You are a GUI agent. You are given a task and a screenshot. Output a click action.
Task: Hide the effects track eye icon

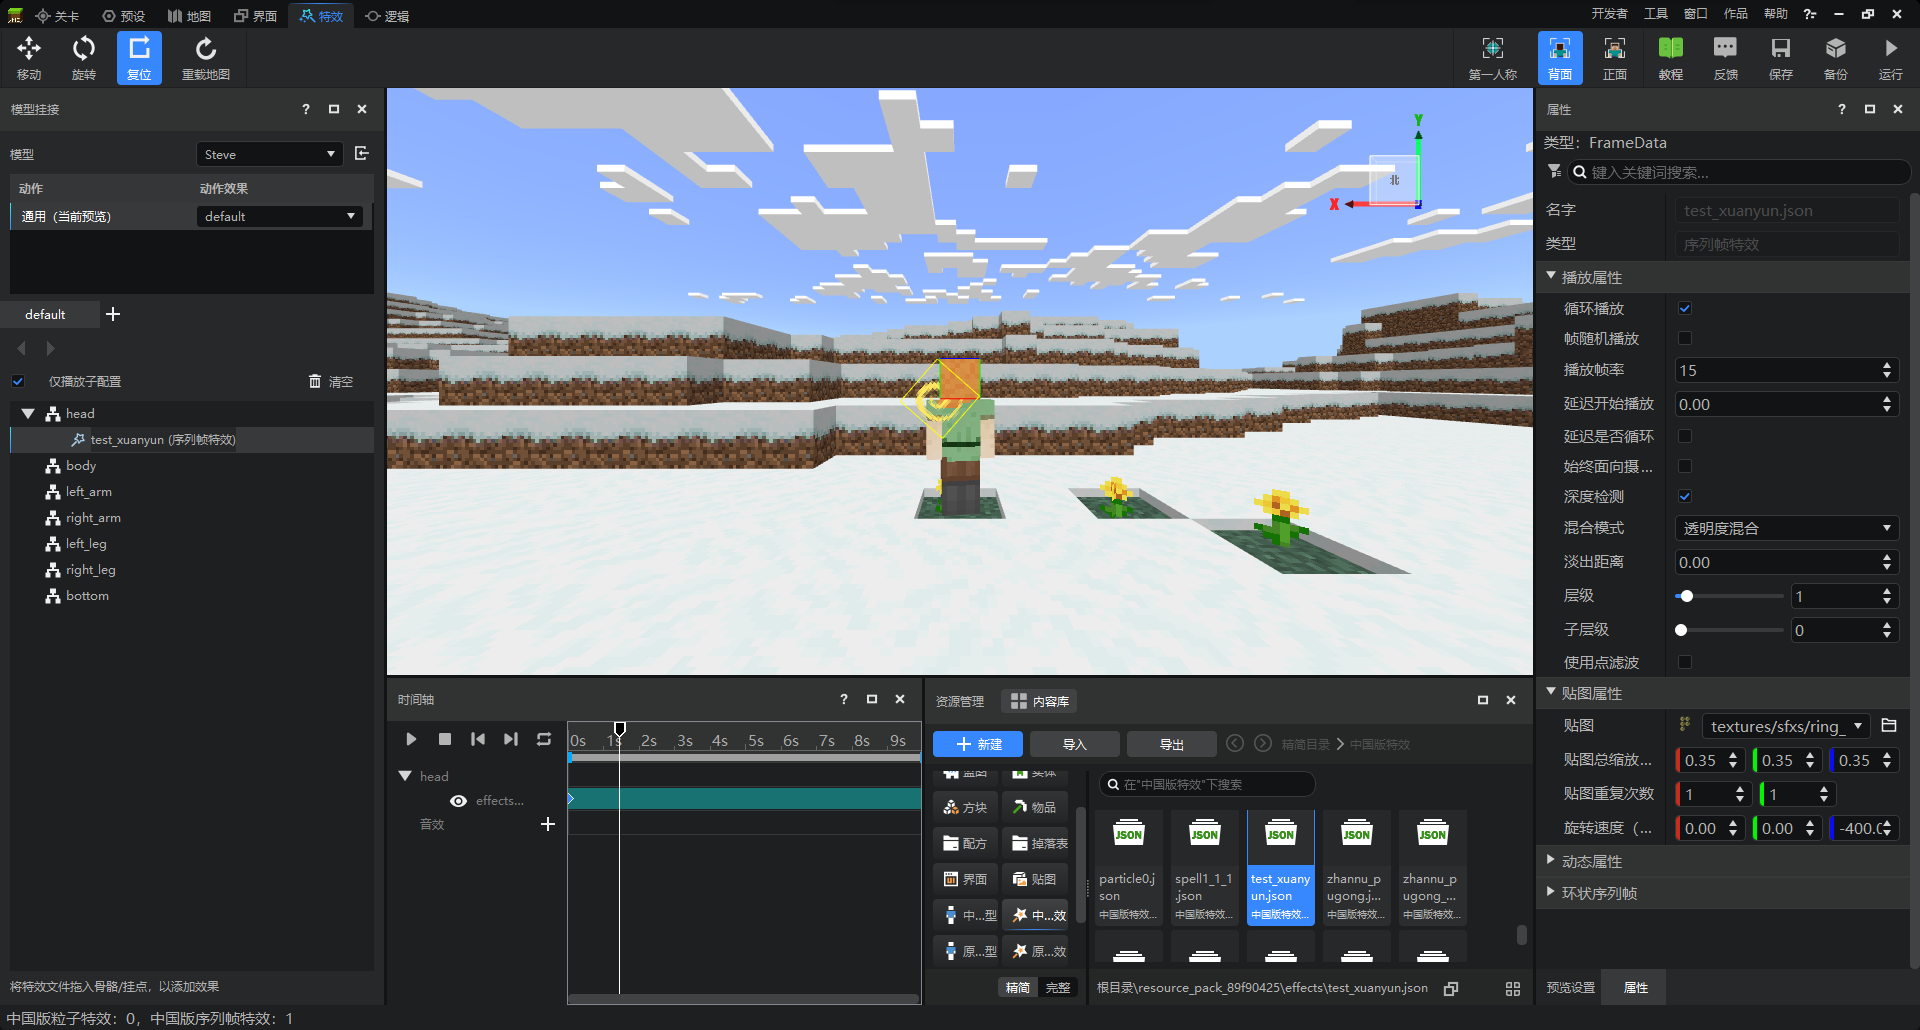458,801
